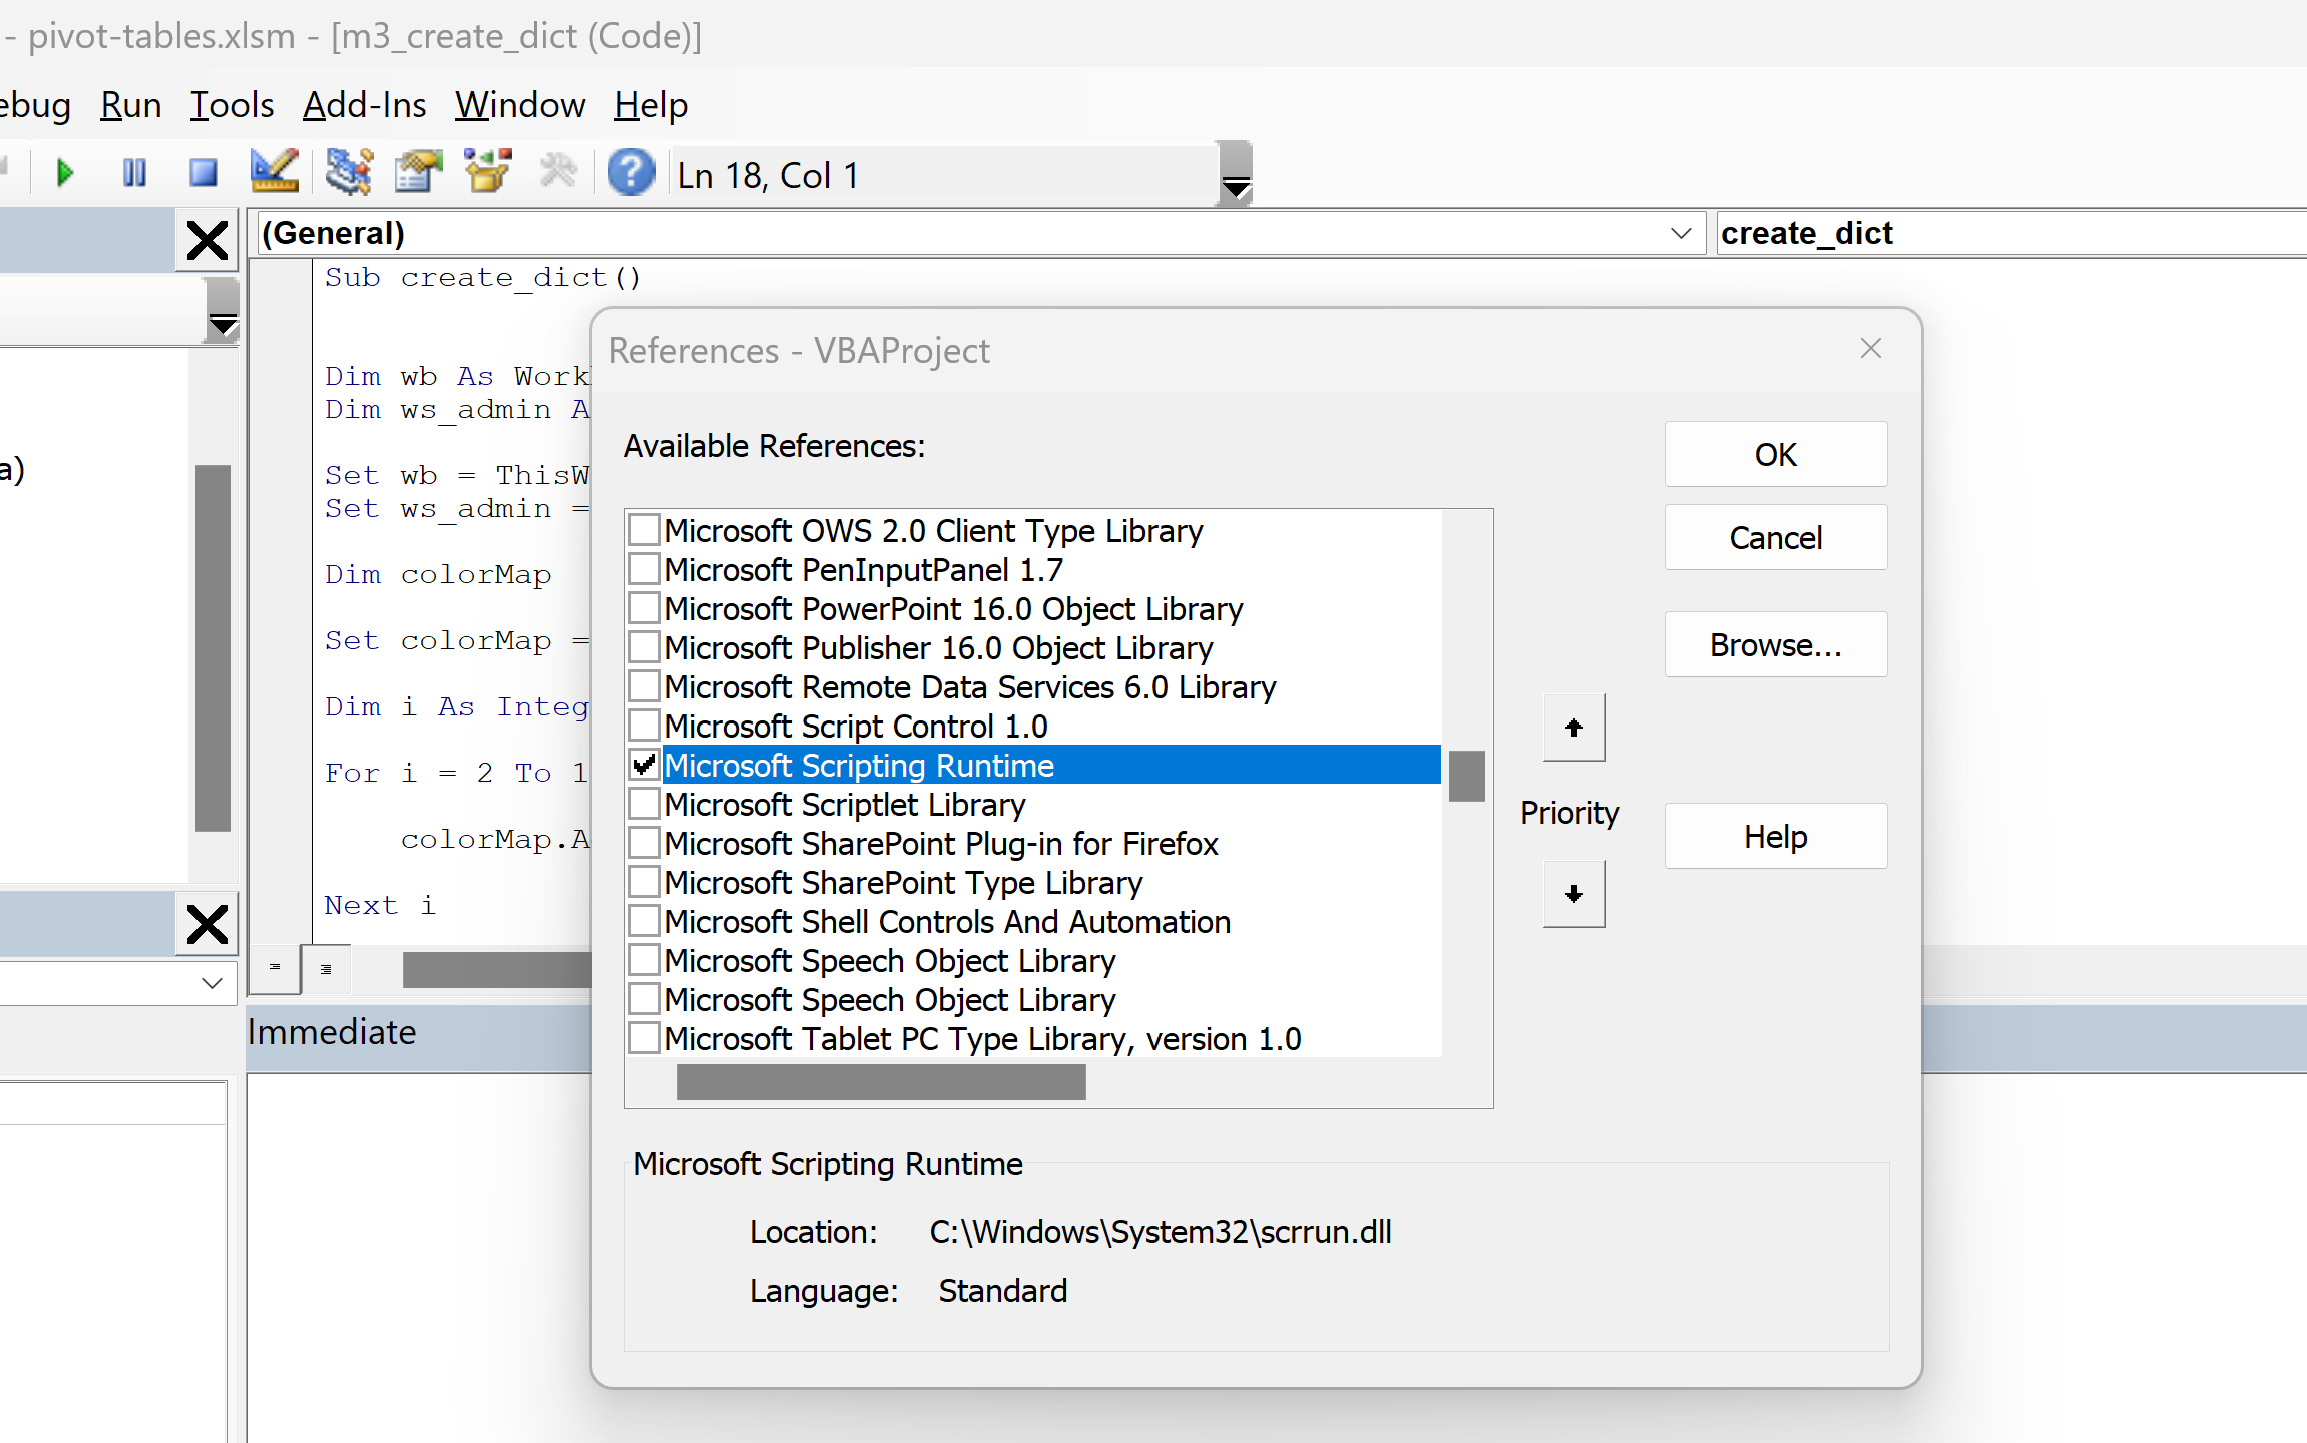The width and height of the screenshot is (2307, 1443).
Task: Open Object Browser icon
Action: pos(488,172)
